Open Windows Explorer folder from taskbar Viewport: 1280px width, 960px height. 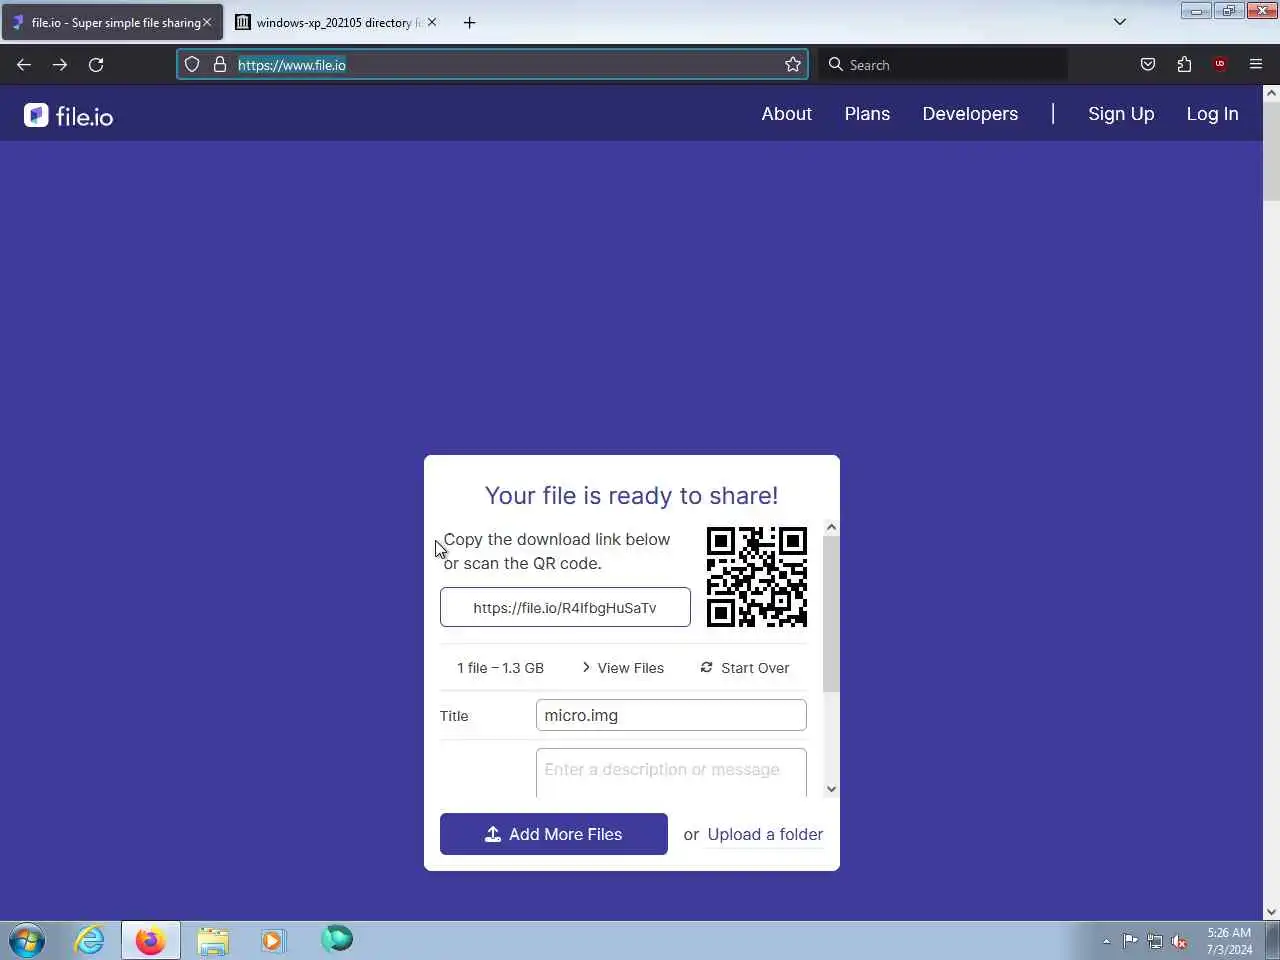[213, 940]
